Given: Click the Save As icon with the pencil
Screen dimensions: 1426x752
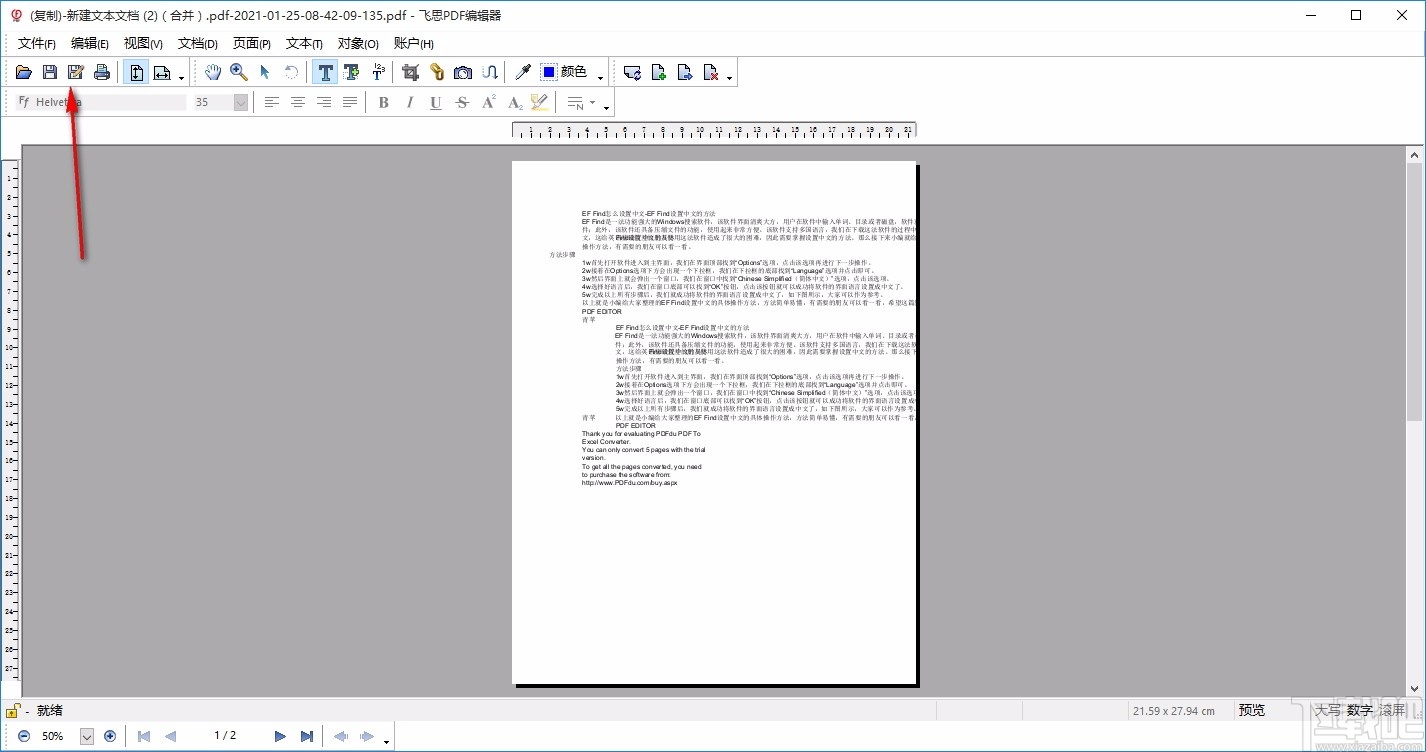Looking at the screenshot, I should click(x=76, y=72).
